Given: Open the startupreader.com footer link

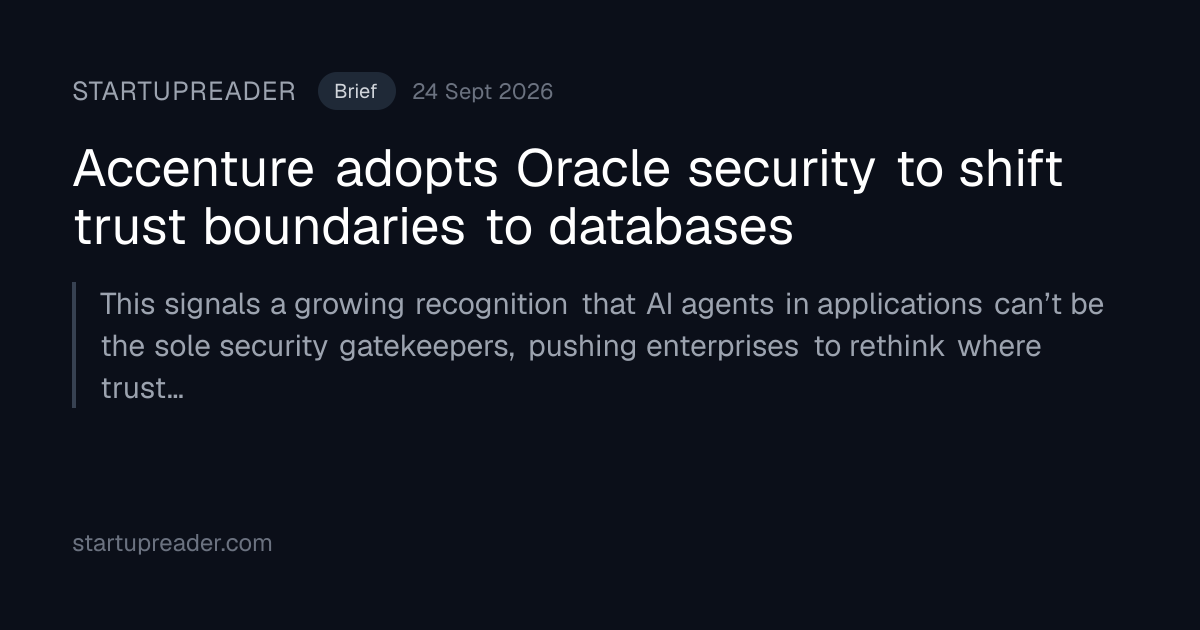Looking at the screenshot, I should coord(172,543).
